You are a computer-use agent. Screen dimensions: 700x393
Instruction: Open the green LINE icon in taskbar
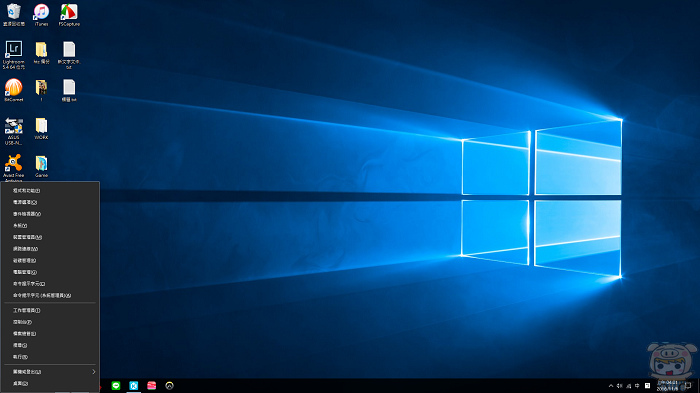(x=116, y=385)
